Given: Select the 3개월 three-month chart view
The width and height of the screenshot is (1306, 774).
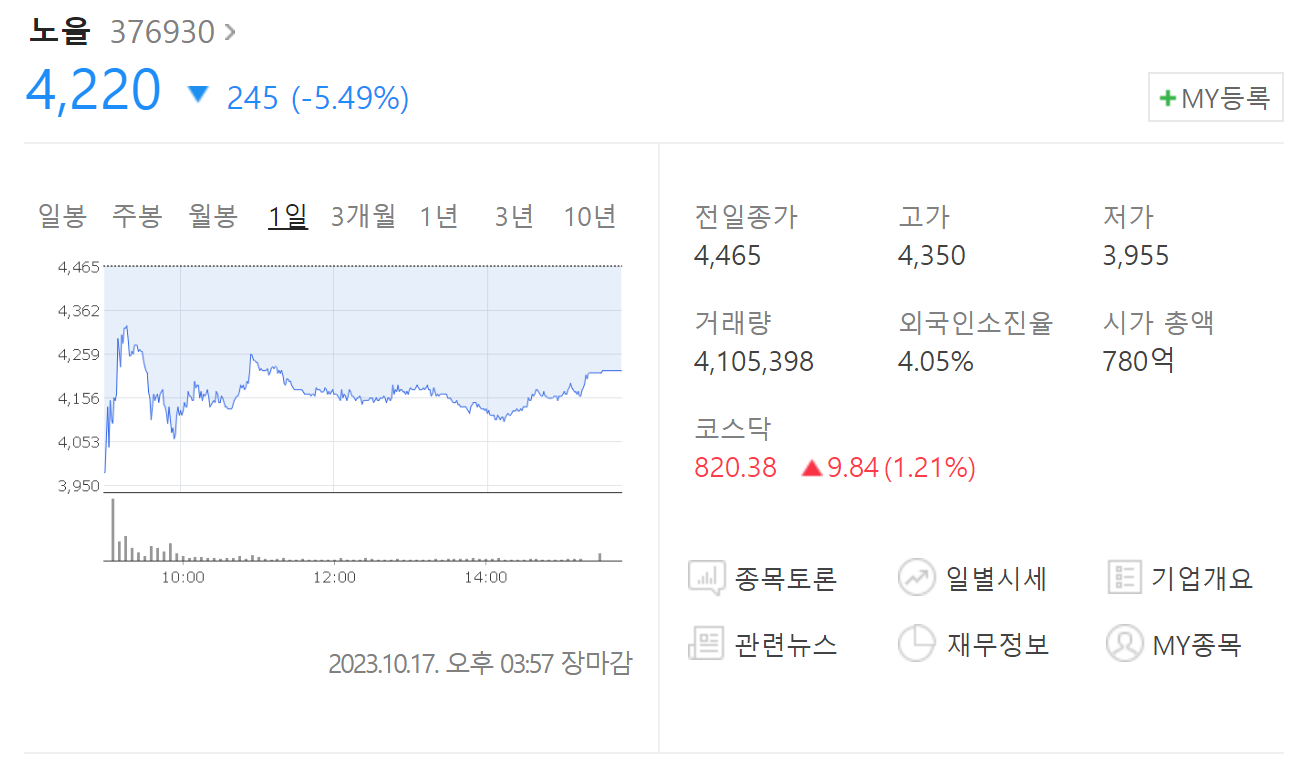Looking at the screenshot, I should pyautogui.click(x=361, y=215).
